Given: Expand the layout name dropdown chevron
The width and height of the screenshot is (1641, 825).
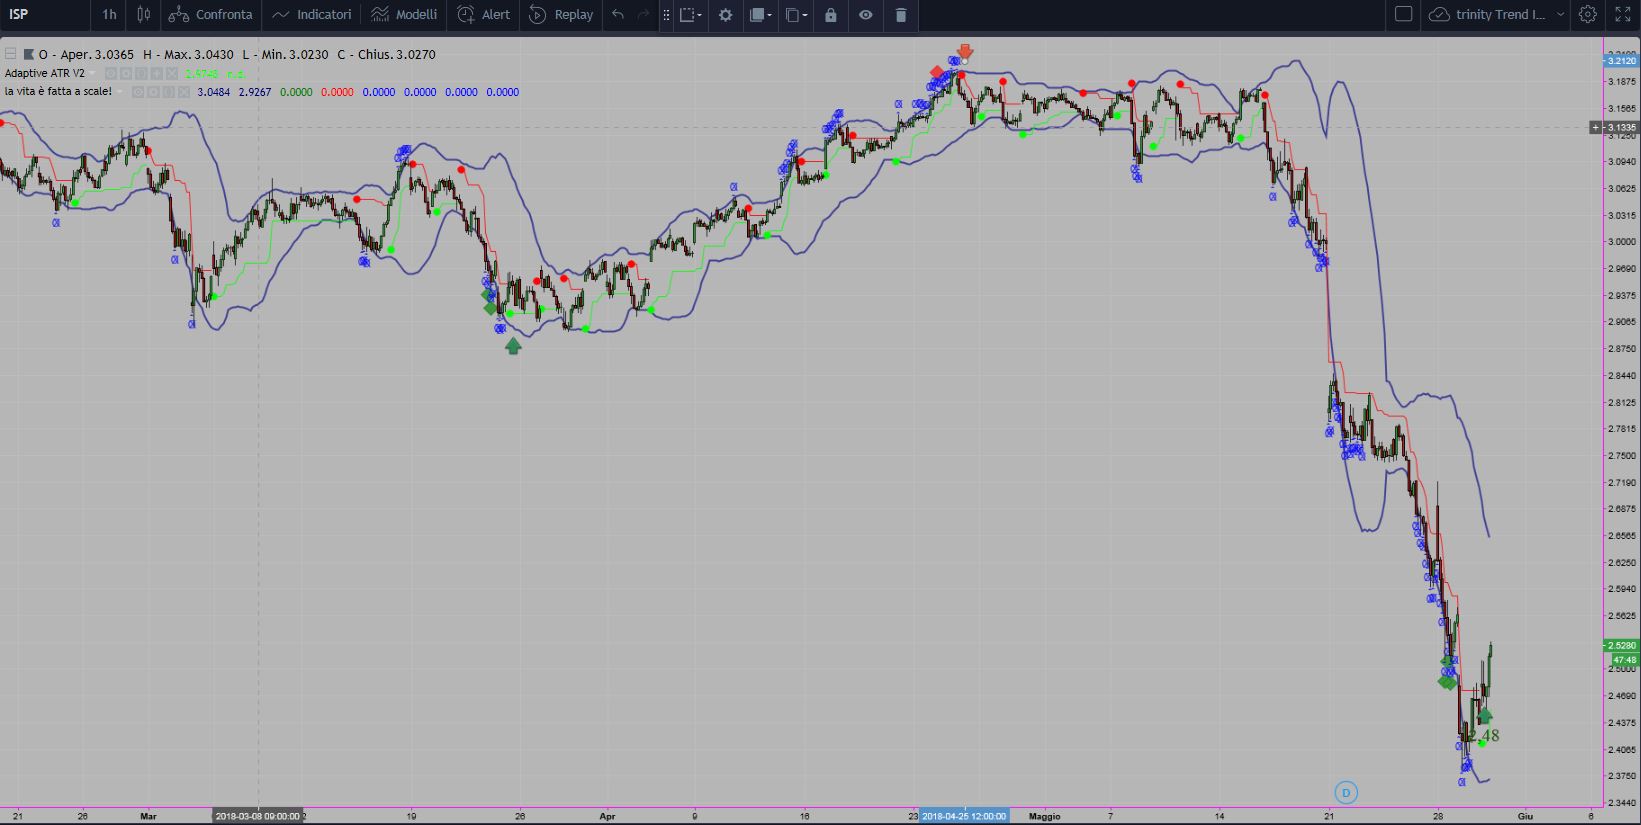Looking at the screenshot, I should coord(1560,14).
